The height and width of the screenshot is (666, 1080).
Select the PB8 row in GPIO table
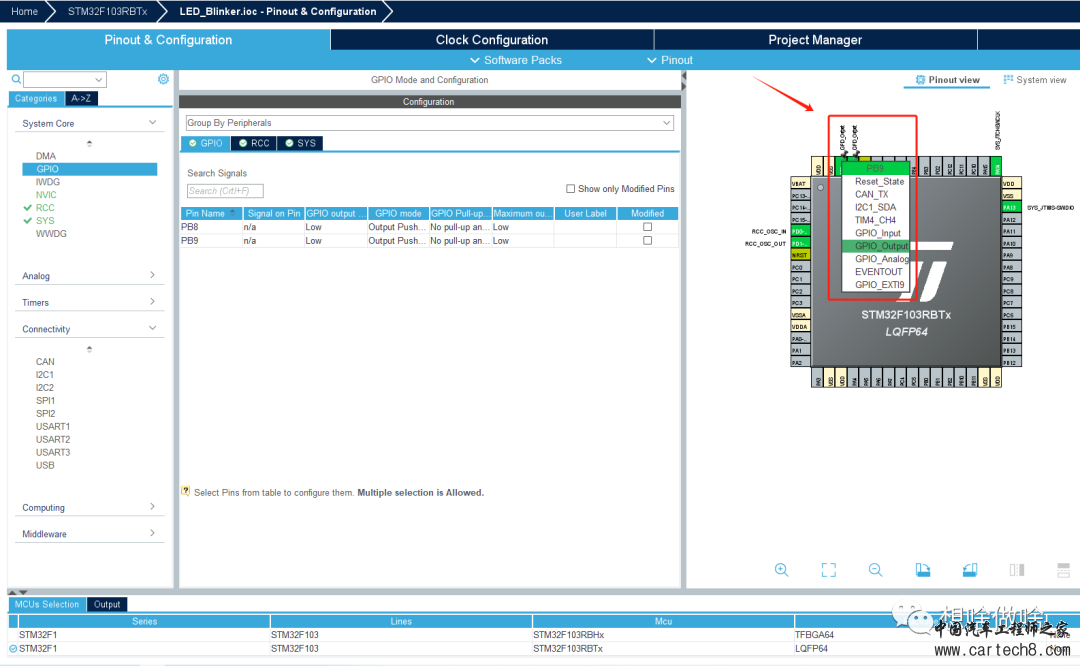click(x=429, y=227)
